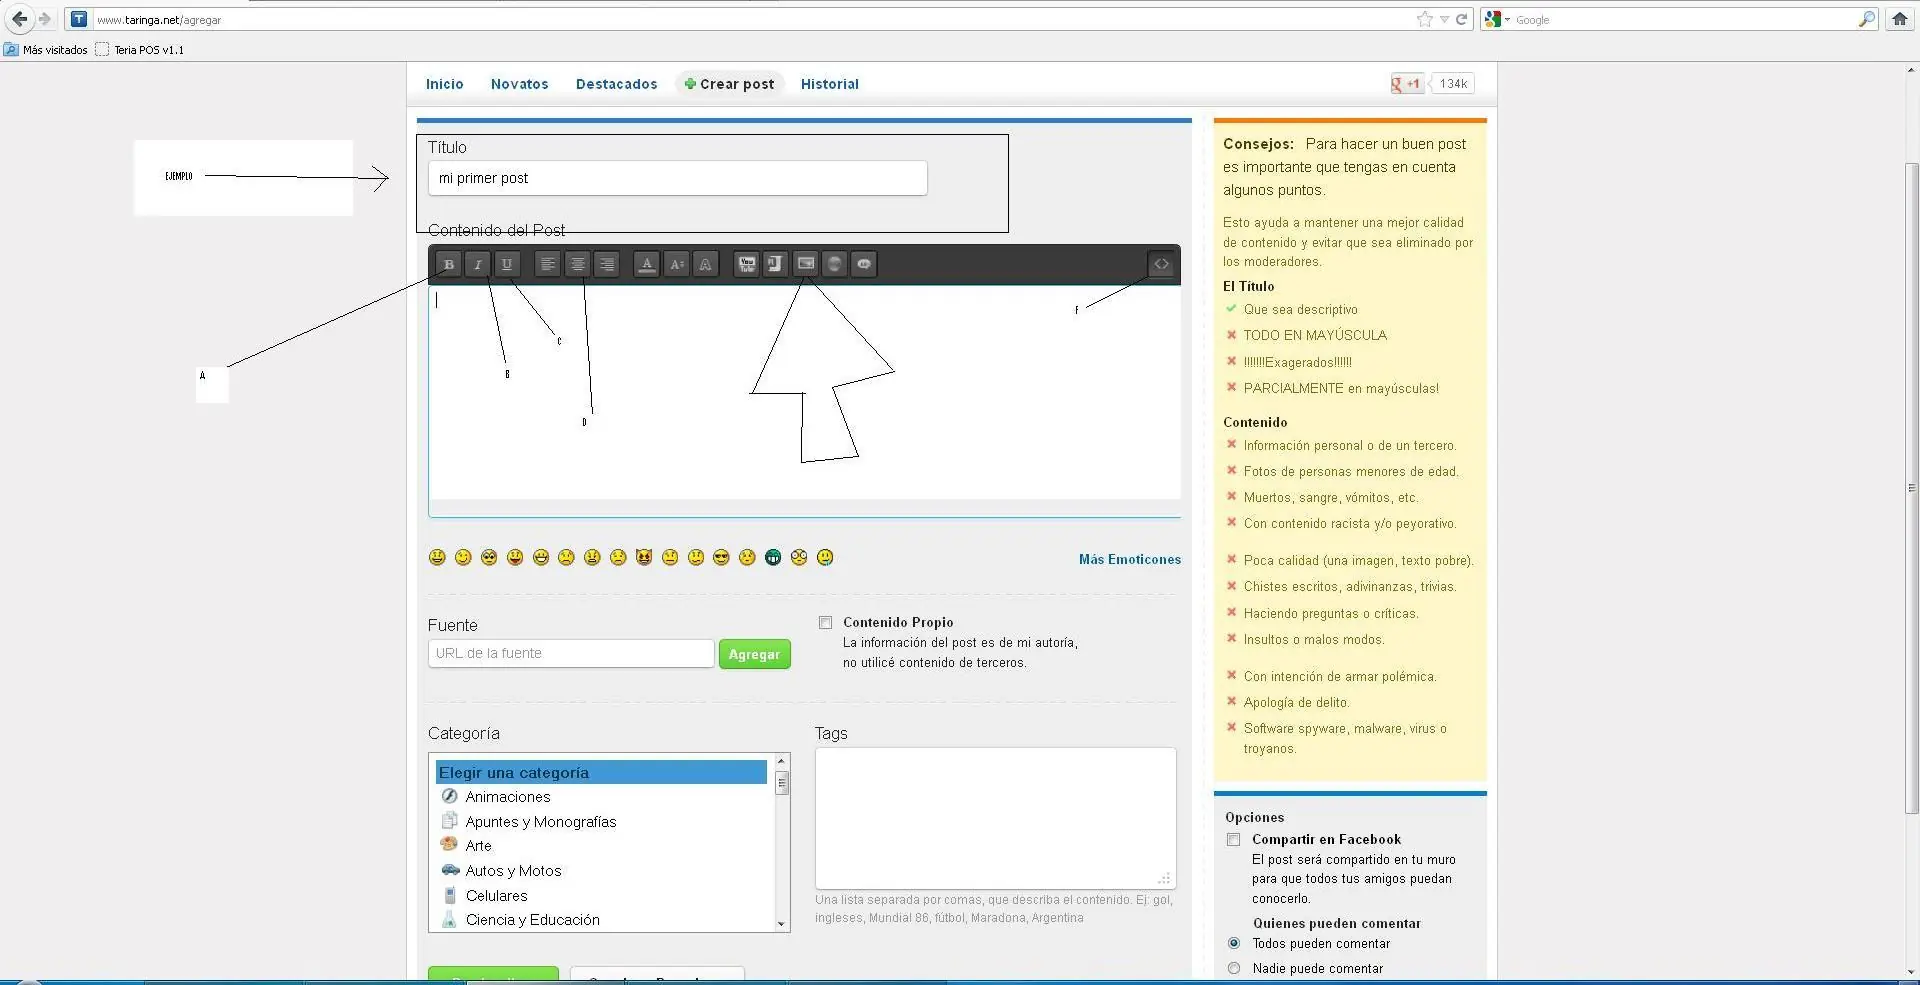This screenshot has width=1920, height=985.
Task: Open the Destacados tab
Action: [616, 84]
